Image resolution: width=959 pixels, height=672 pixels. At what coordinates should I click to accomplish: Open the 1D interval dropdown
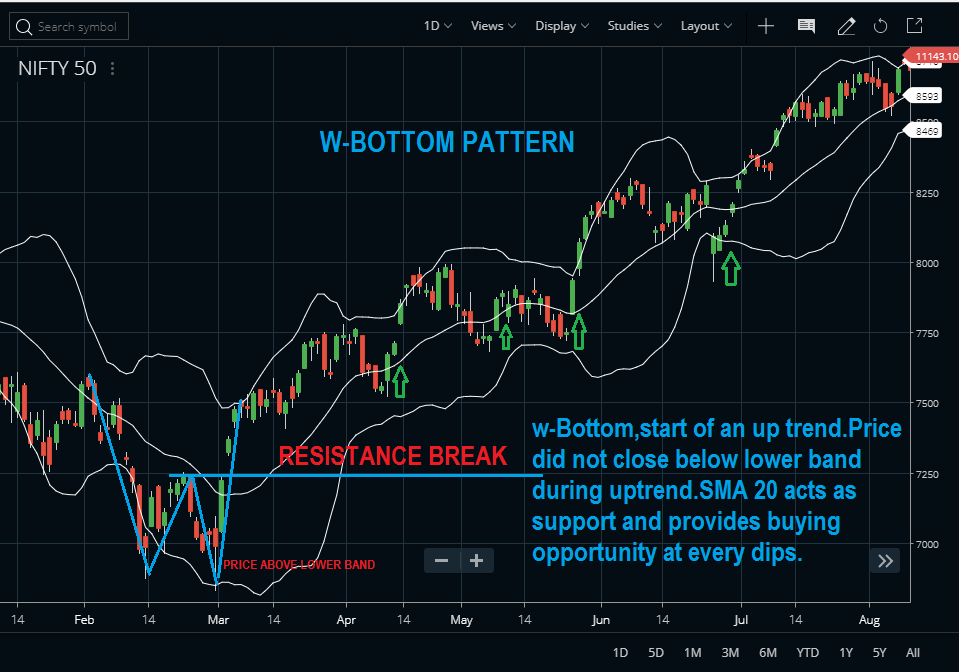pyautogui.click(x=437, y=26)
